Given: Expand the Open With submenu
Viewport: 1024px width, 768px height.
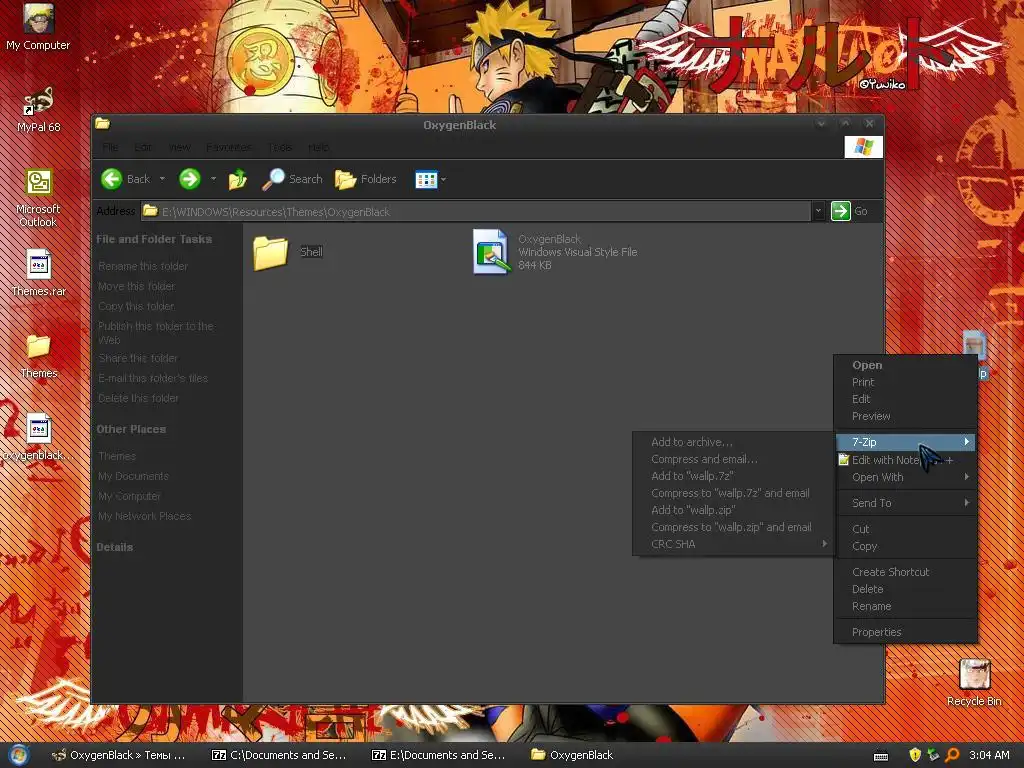Looking at the screenshot, I should (x=905, y=477).
